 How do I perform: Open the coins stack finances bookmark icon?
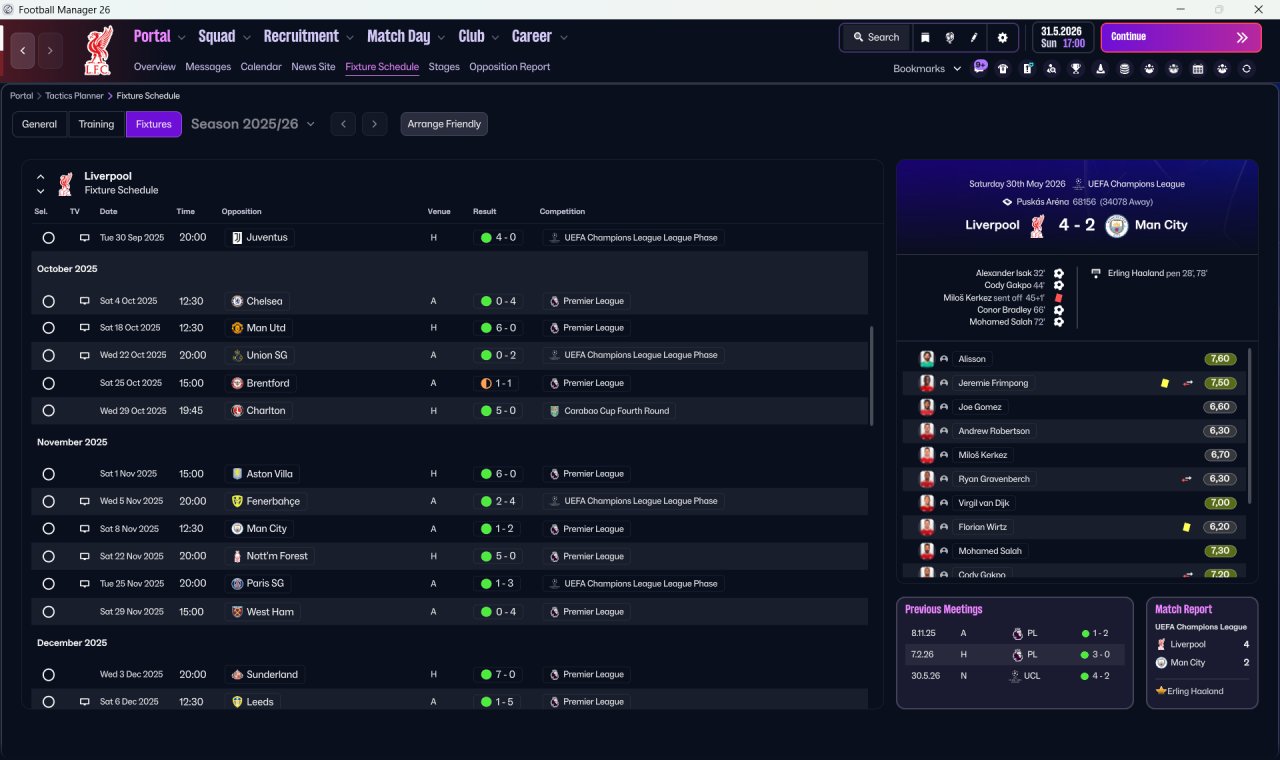pyautogui.click(x=1125, y=69)
